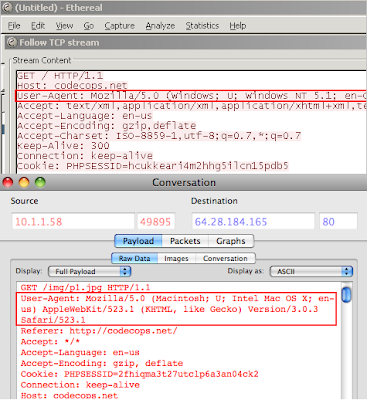Open the View menu in Ethereal
Screen dimensions: 367x400
coord(64,26)
